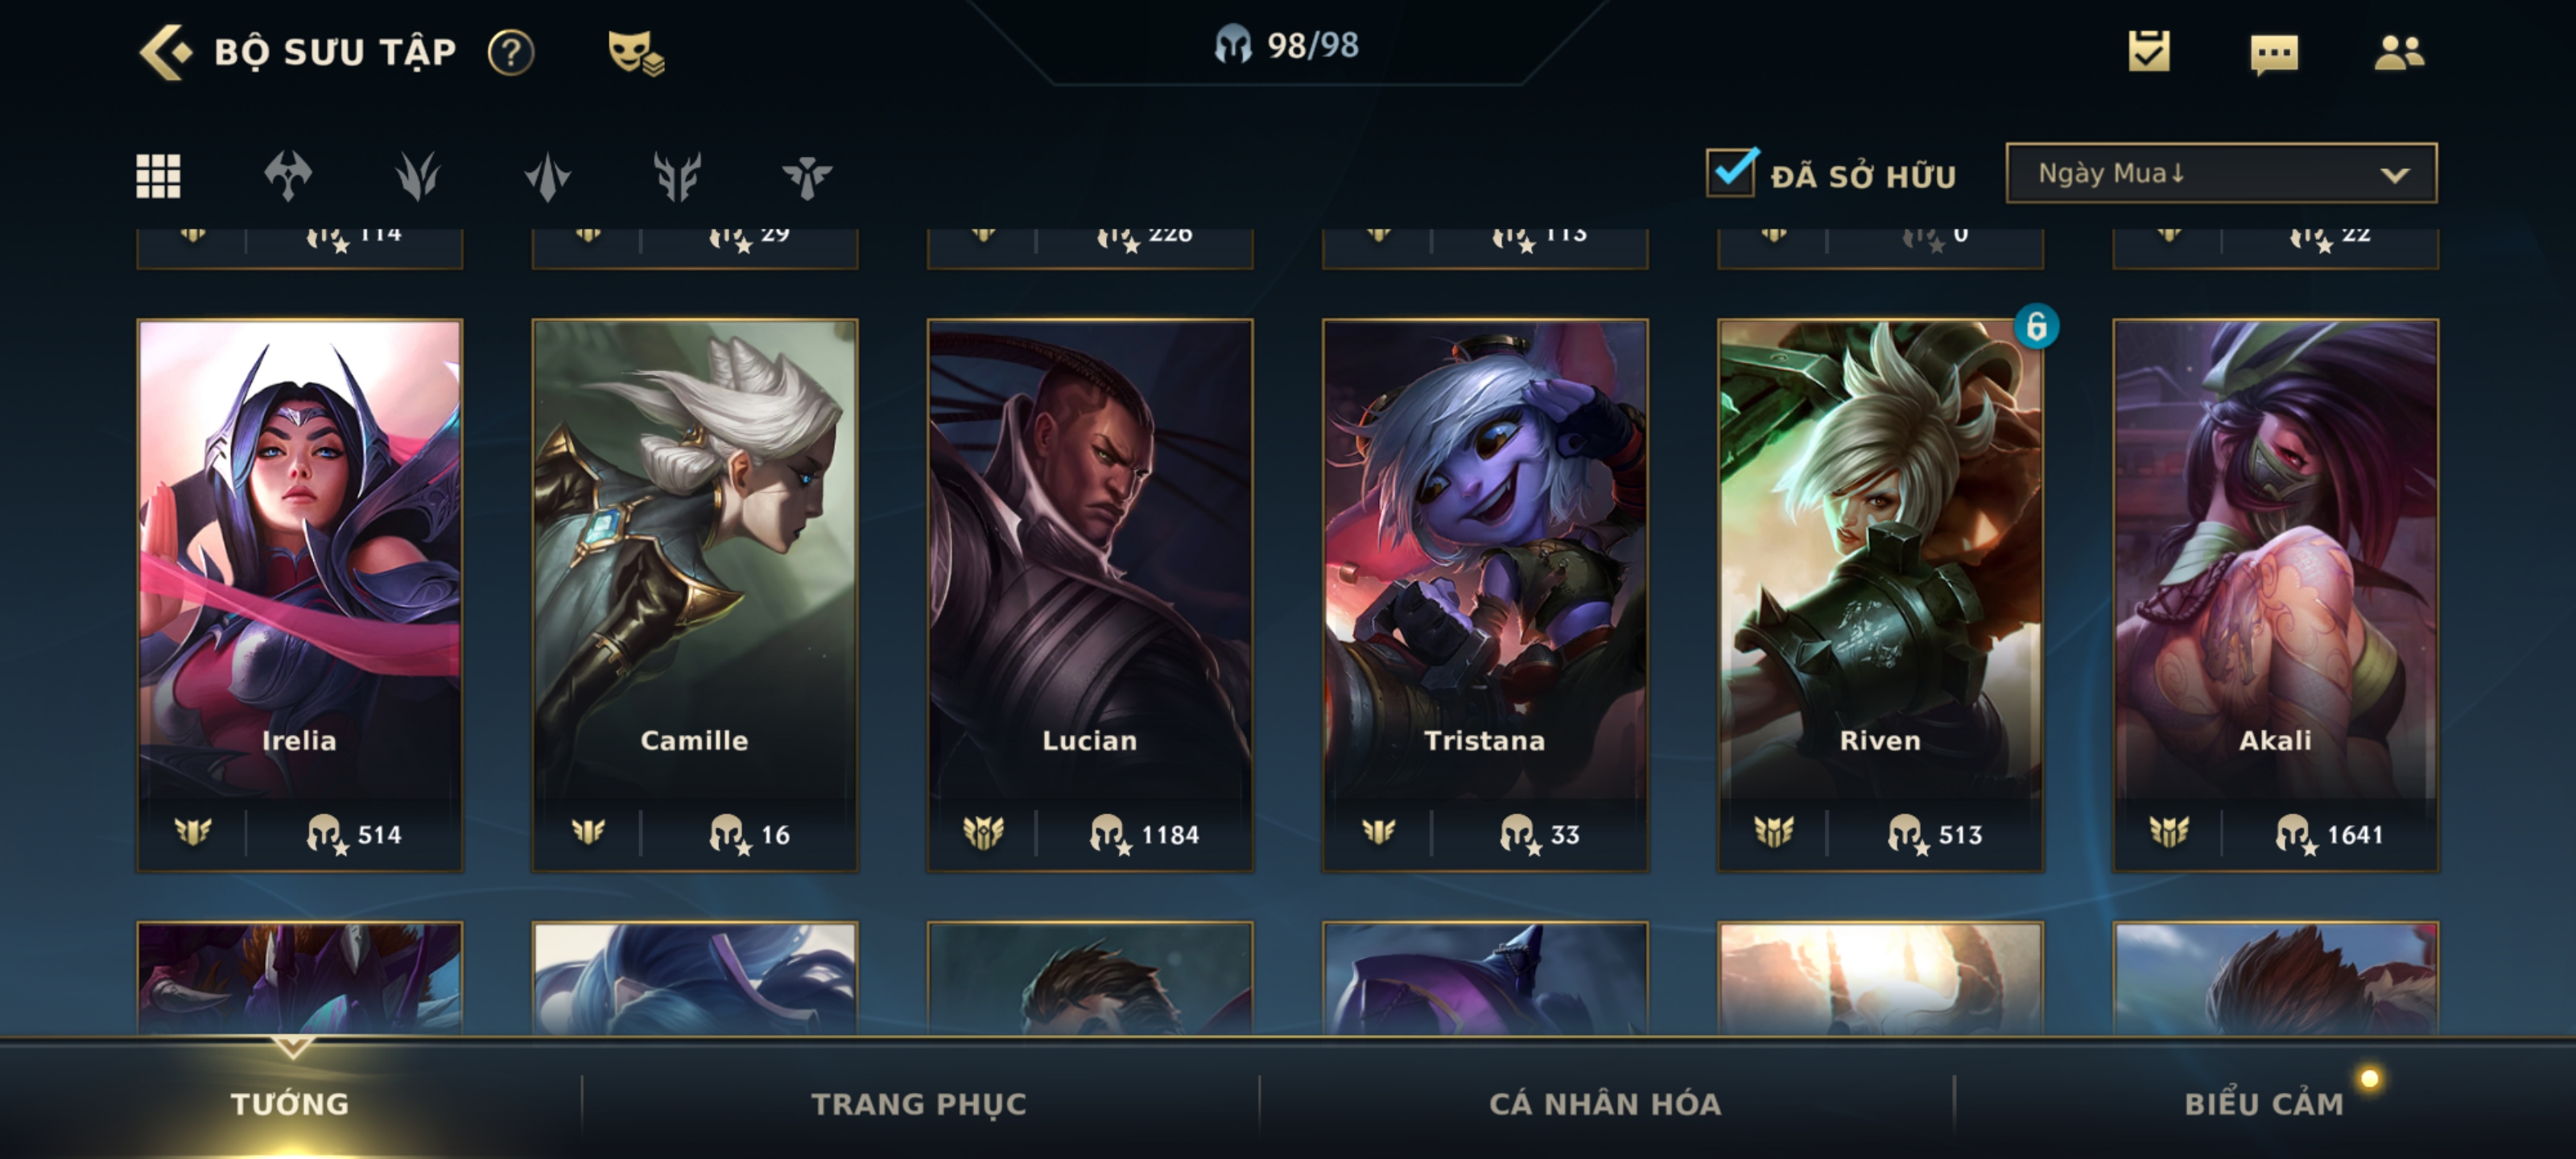Switch to the Trang Phục tab
This screenshot has width=2576, height=1159.
918,1103
